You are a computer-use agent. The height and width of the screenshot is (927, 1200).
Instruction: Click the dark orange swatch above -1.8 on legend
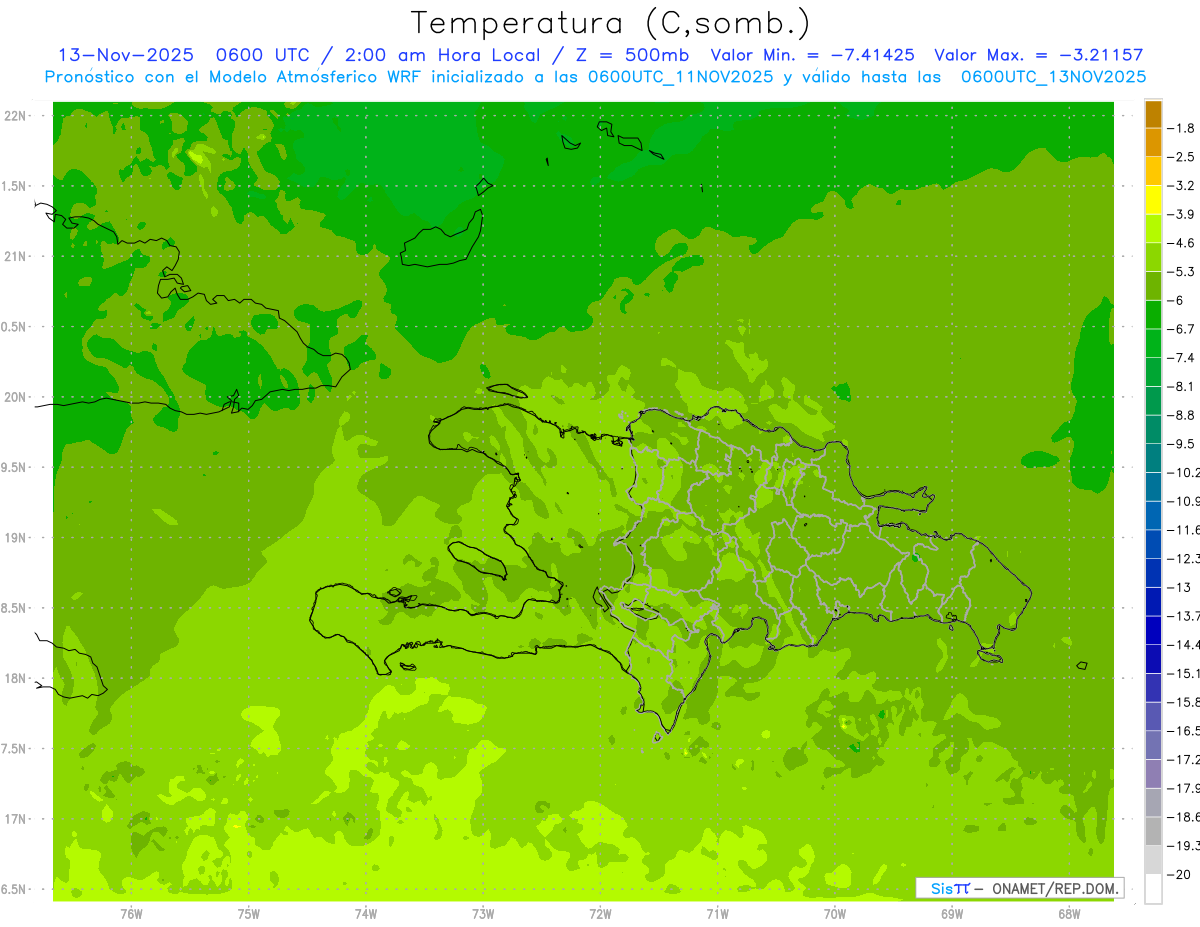(x=1153, y=114)
